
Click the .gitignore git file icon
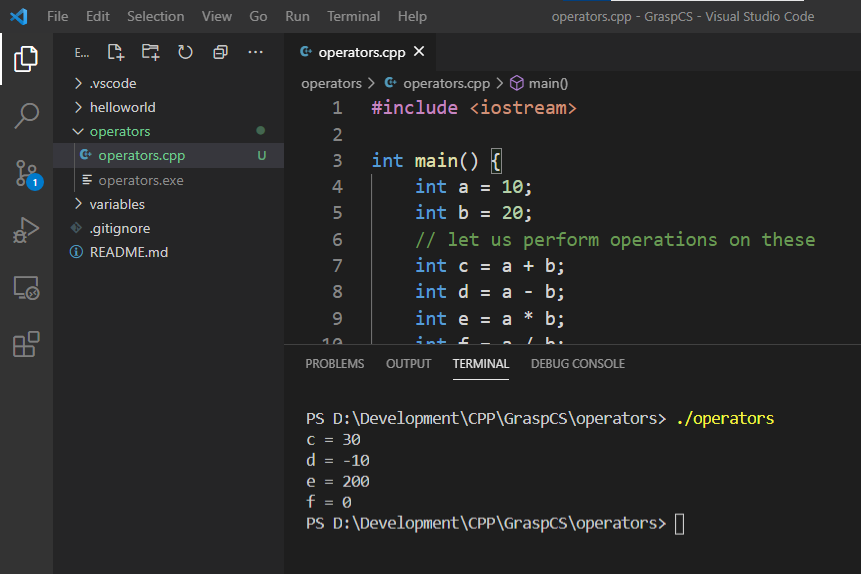[x=76, y=228]
